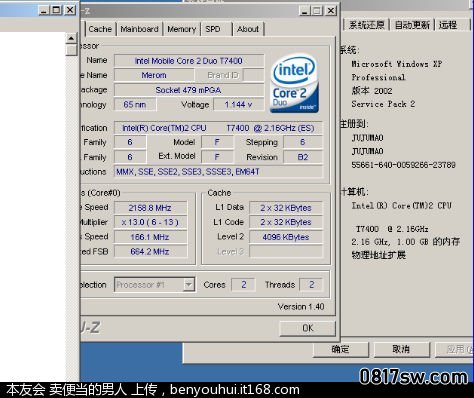474x398 pixels.
Task: Click the scroll up arrow in left window
Action: click(x=71, y=39)
